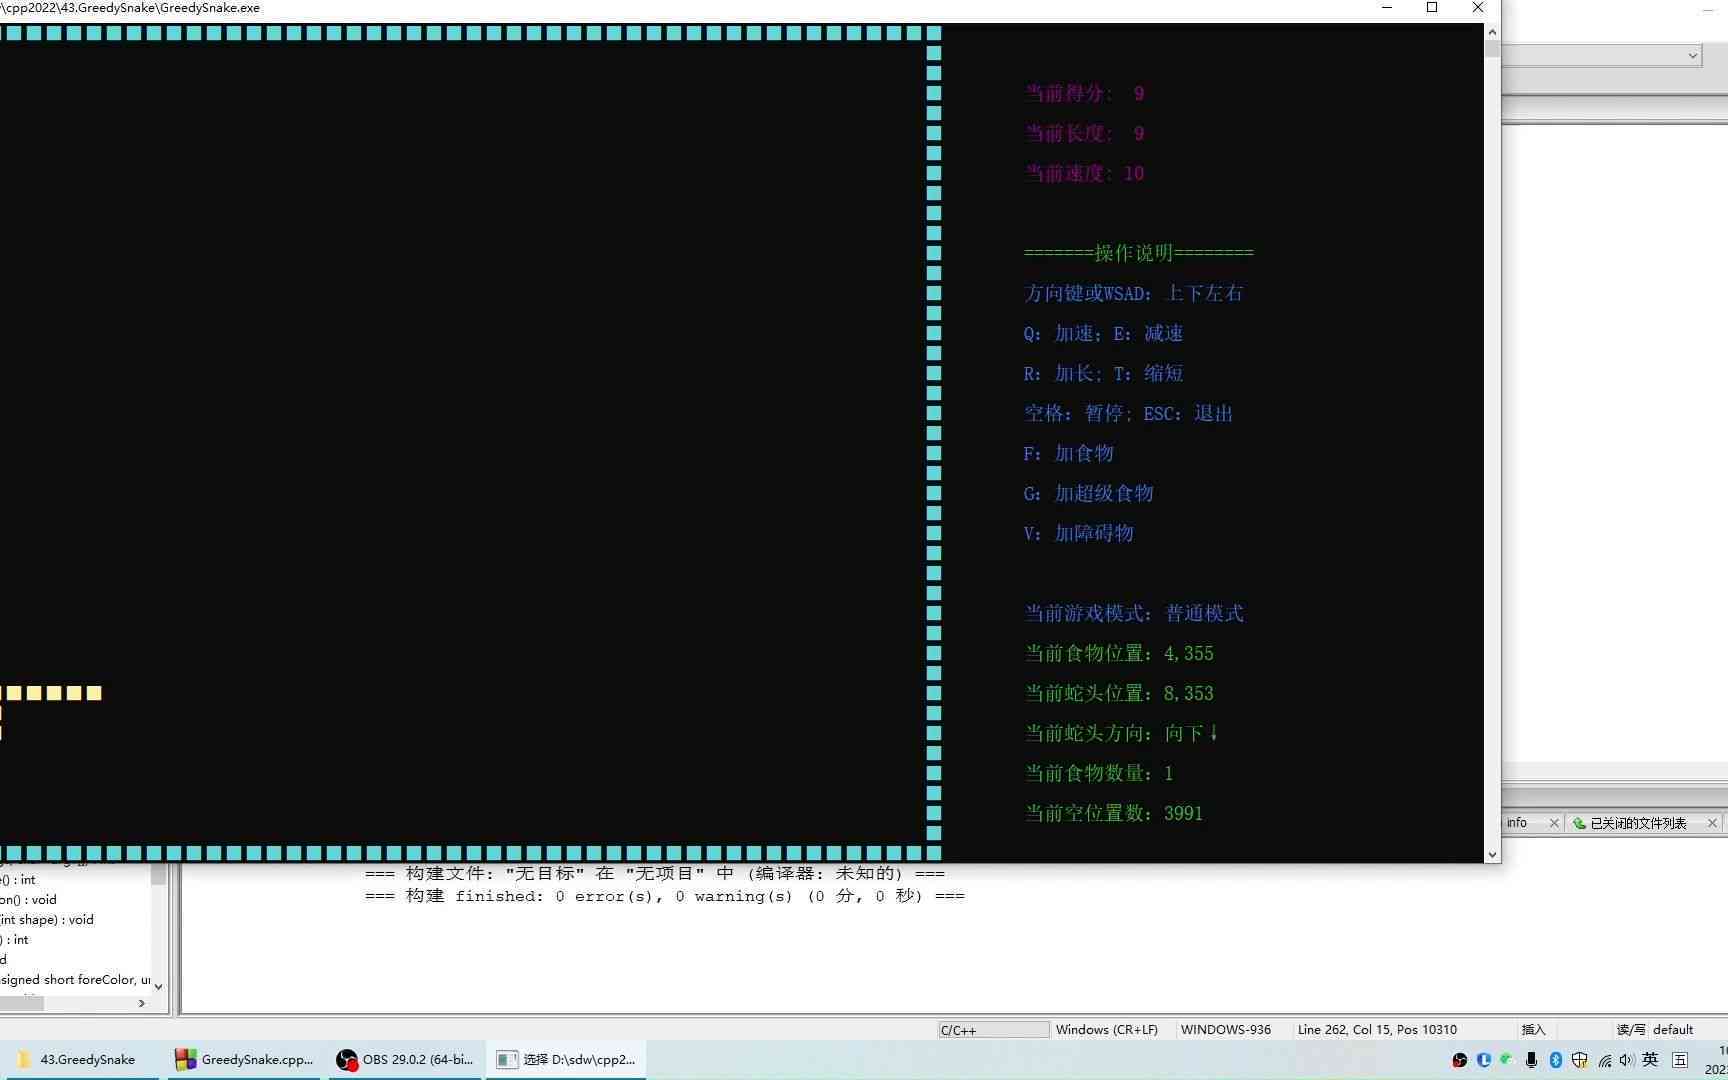This screenshot has height=1080, width=1728.
Task: Click the C/C++ language status field
Action: [x=992, y=1030]
